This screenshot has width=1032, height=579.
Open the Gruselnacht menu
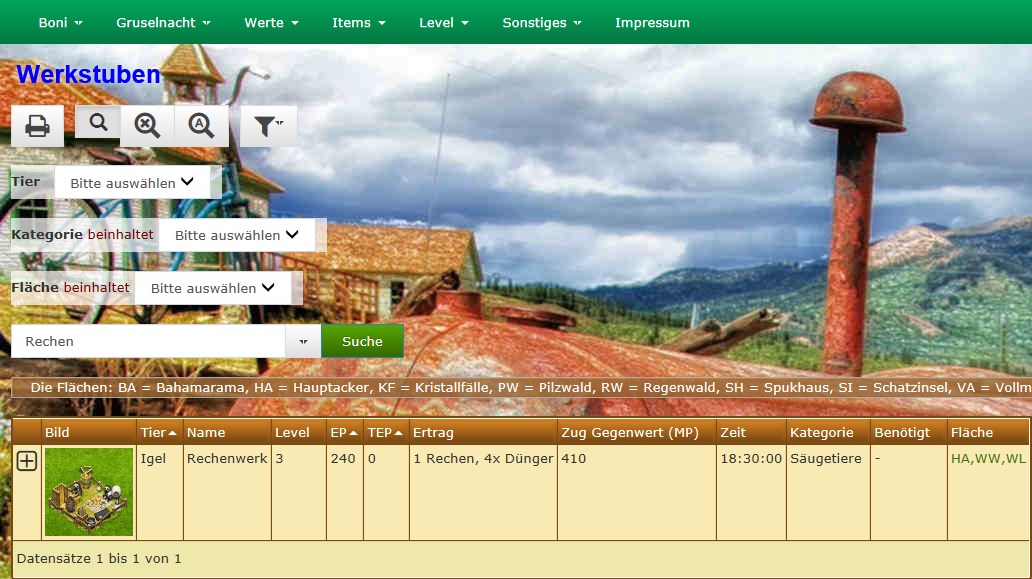click(163, 22)
